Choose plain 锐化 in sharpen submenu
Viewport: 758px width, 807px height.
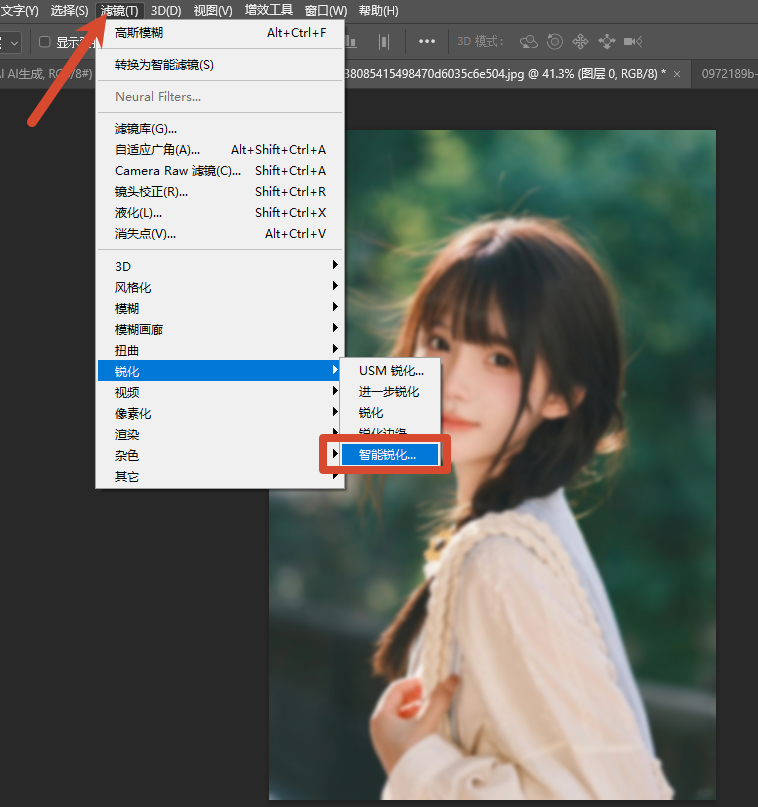tap(391, 413)
